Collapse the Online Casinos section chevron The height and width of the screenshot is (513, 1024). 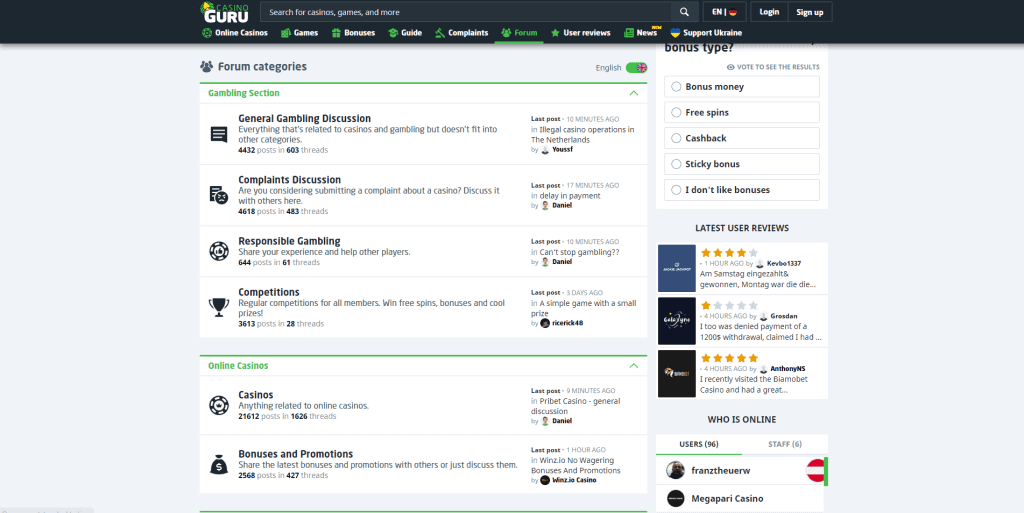pos(633,366)
